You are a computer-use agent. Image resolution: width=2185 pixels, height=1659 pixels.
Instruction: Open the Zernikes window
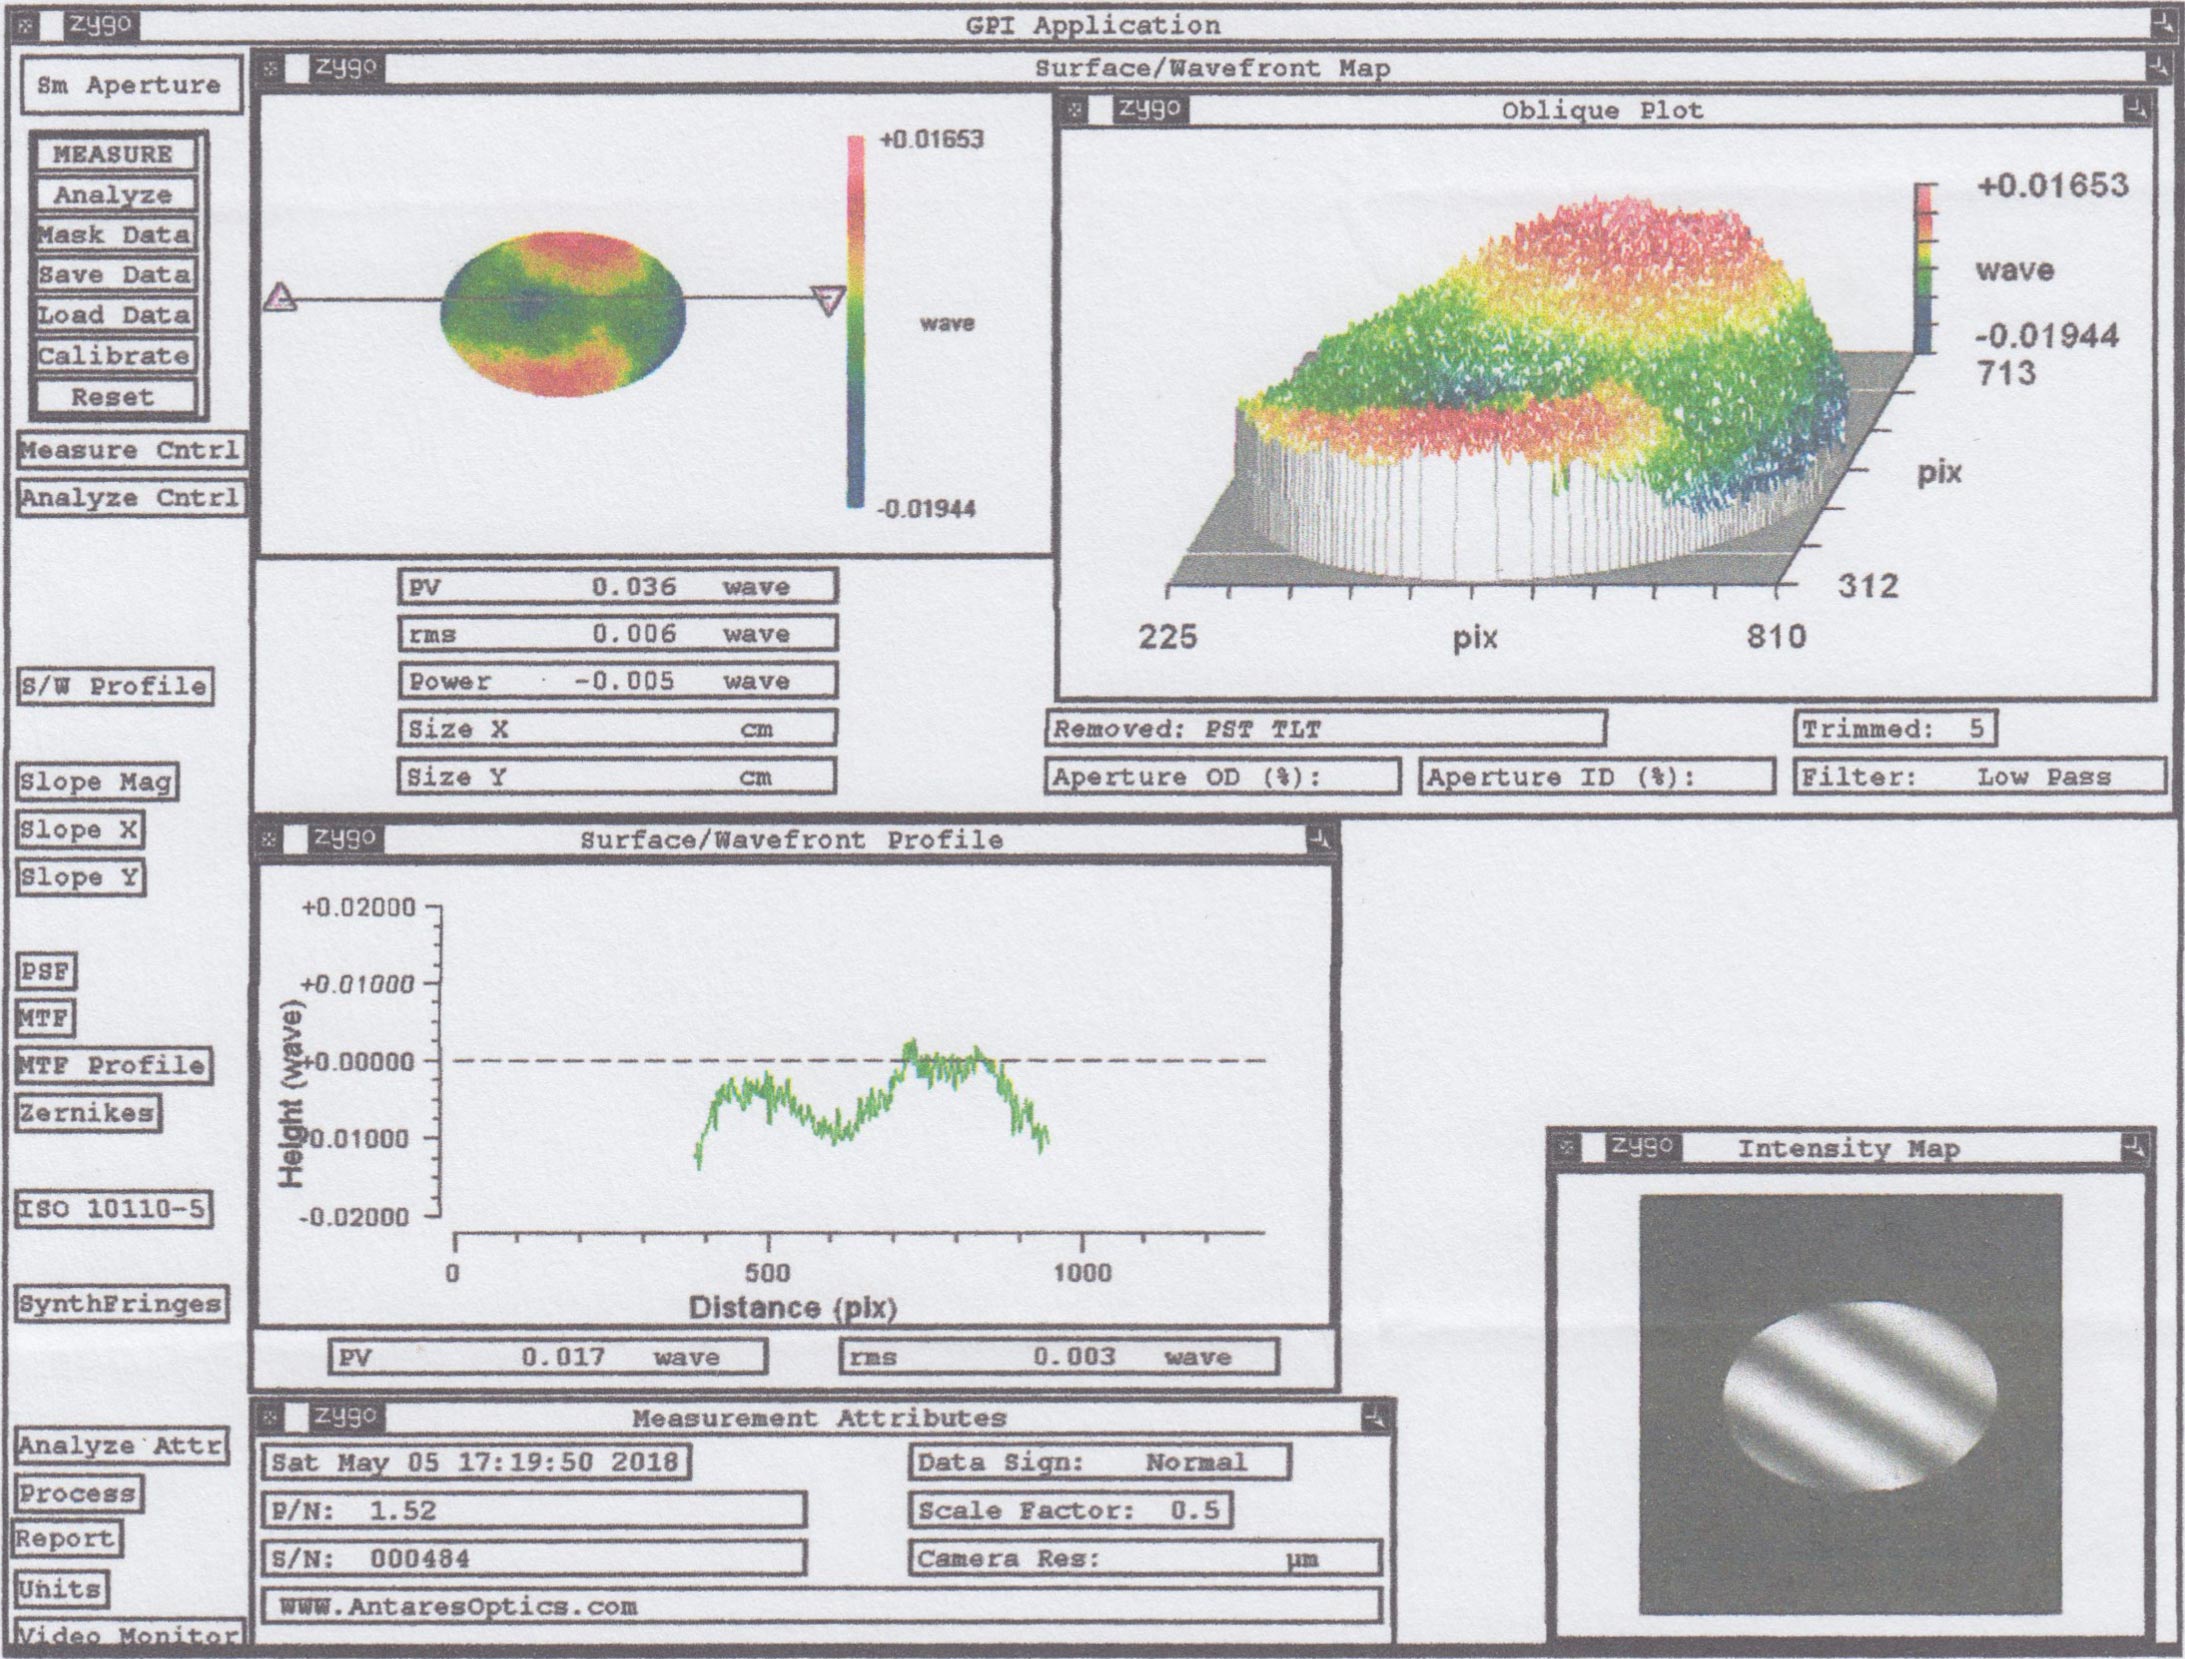[87, 1113]
